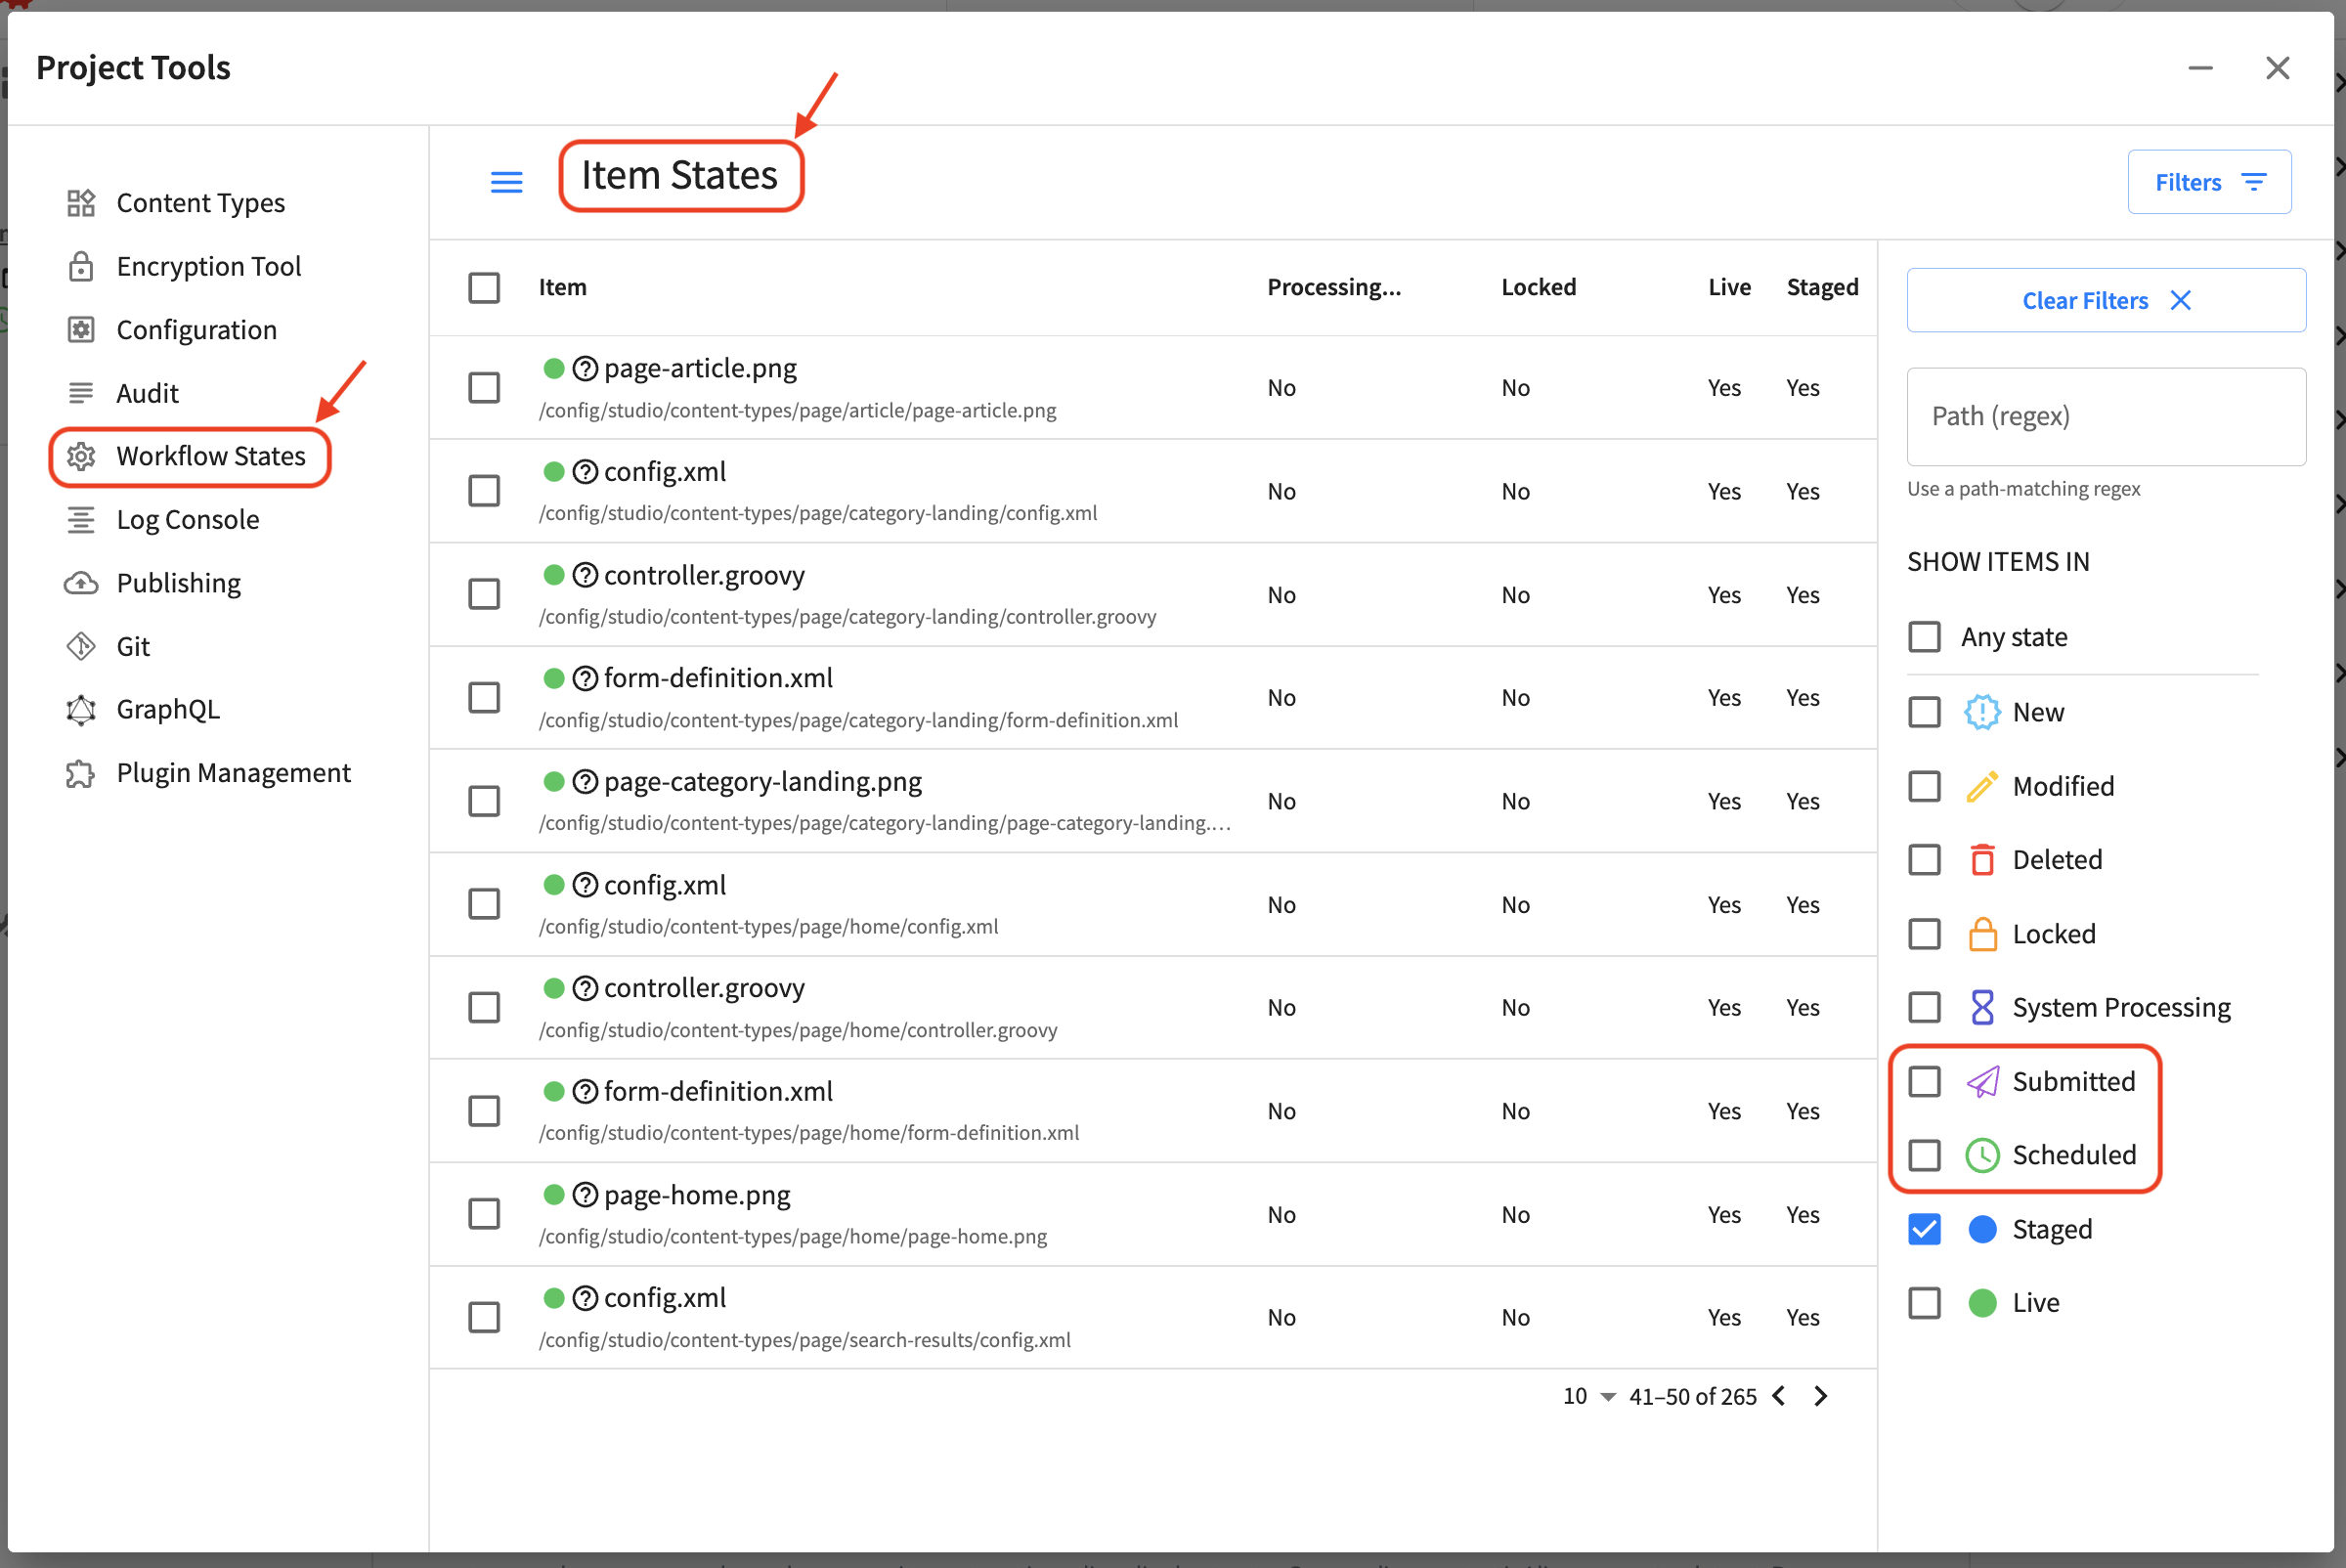Click the help icon beside page-article.png
Viewport: 2346px width, 1568px height.
point(585,368)
